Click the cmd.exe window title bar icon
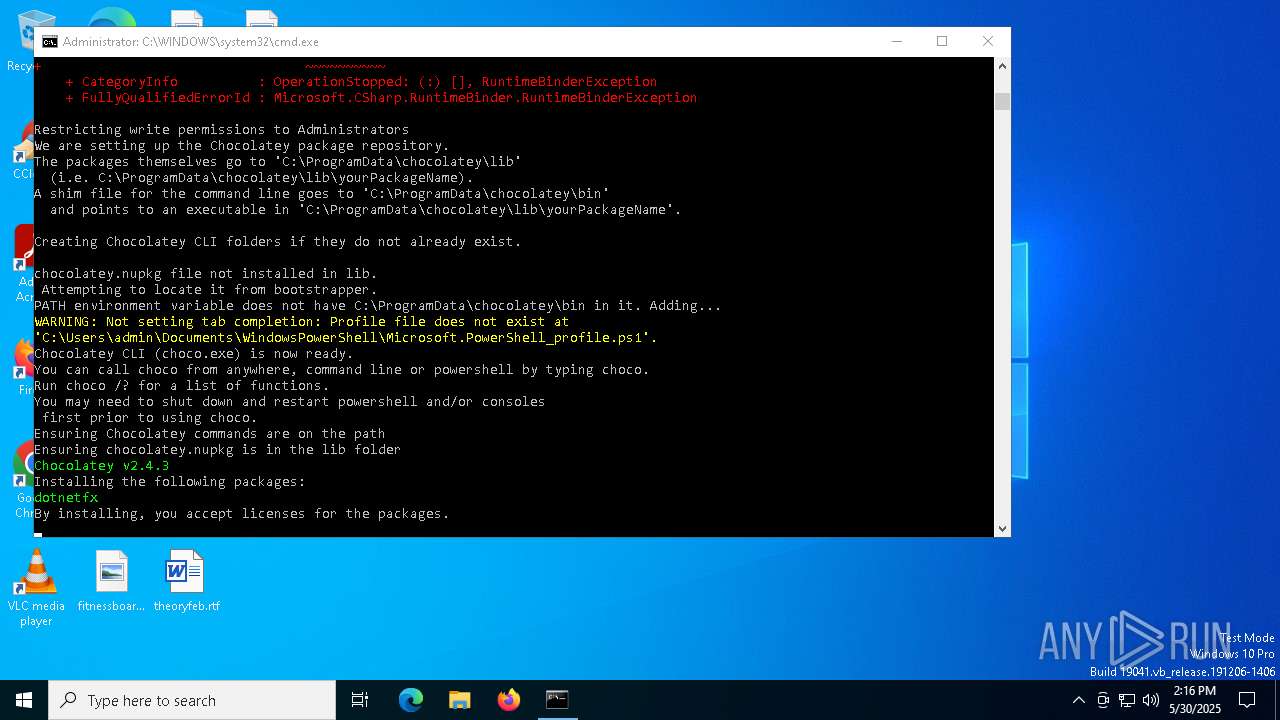 tap(49, 42)
